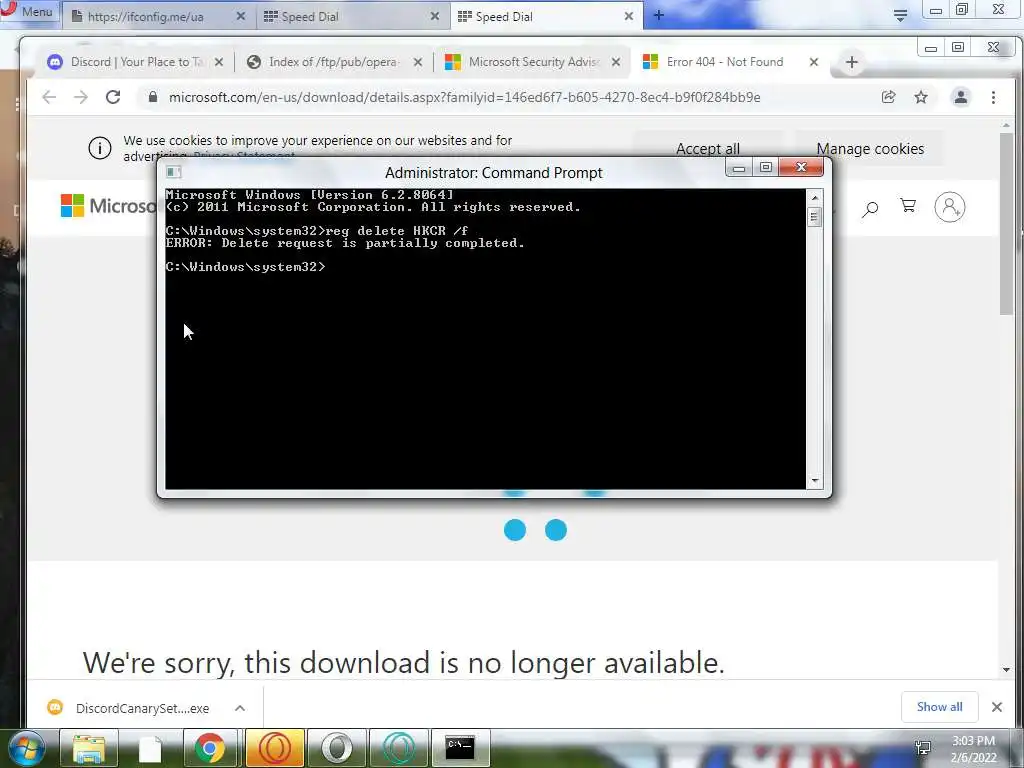Open Microsoft site search icon
The height and width of the screenshot is (768, 1024).
pos(870,209)
